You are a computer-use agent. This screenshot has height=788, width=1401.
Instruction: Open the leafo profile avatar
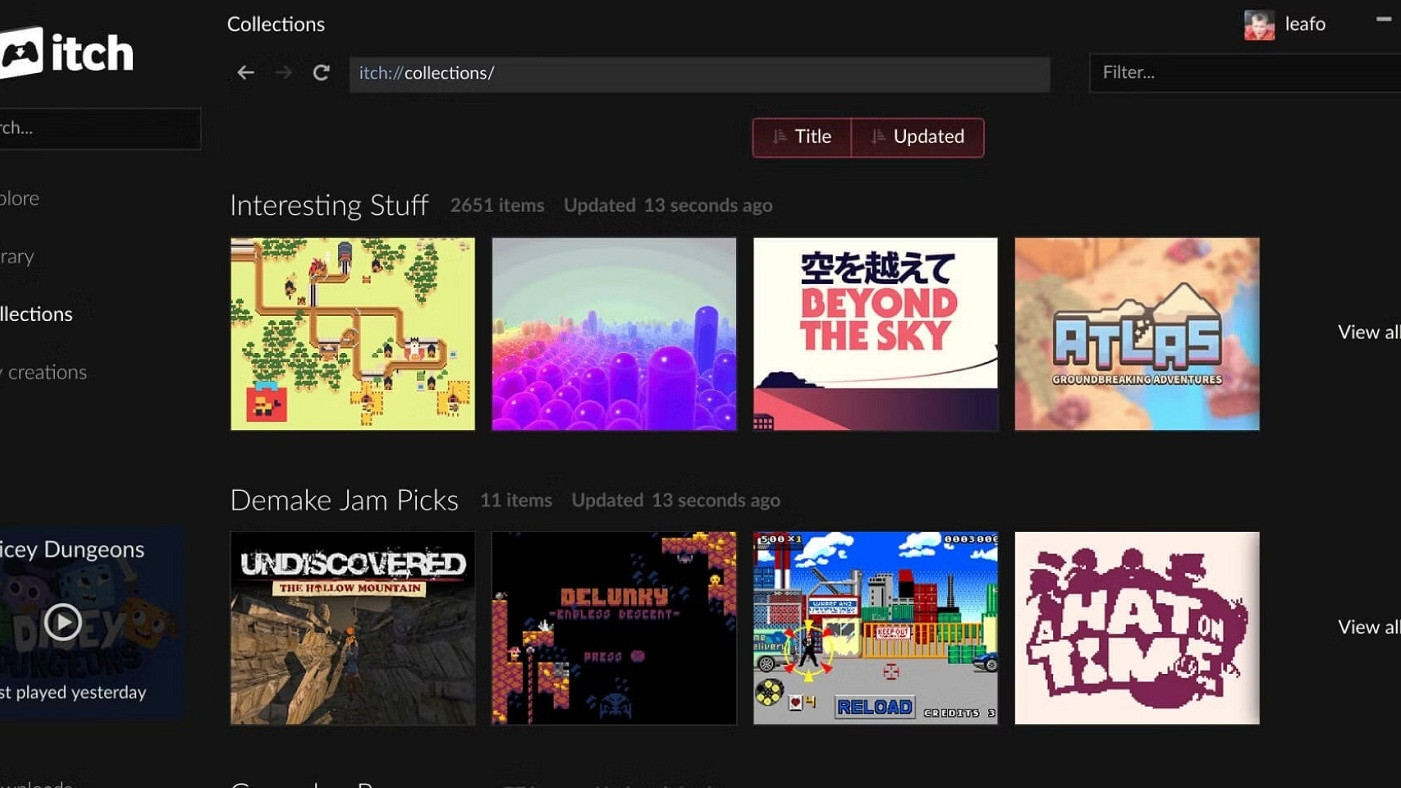point(1259,25)
